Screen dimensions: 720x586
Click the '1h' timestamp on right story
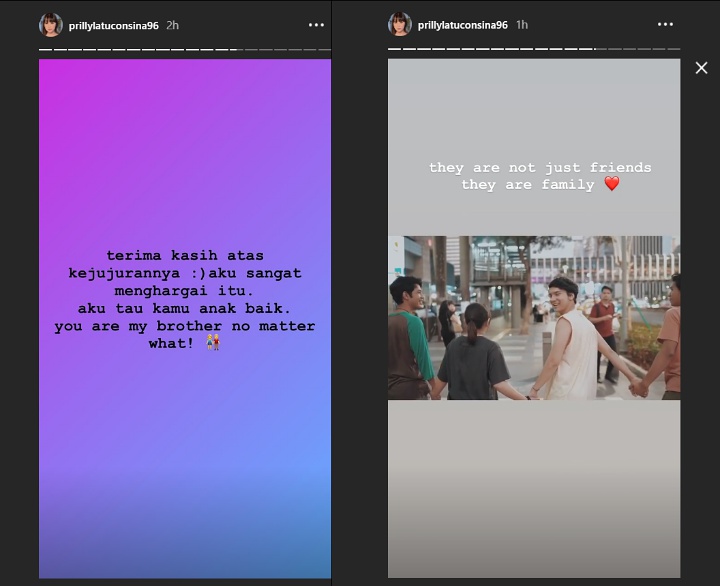(522, 25)
